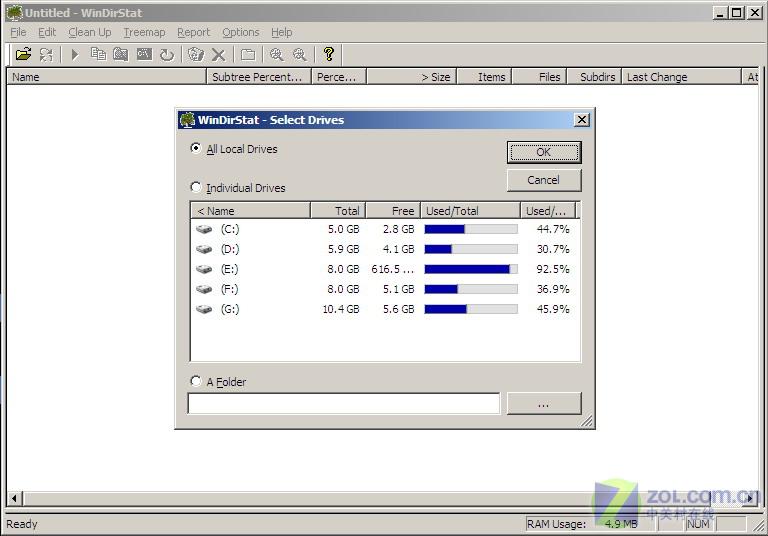Click the "44.7%" used value for C:

click(x=553, y=229)
